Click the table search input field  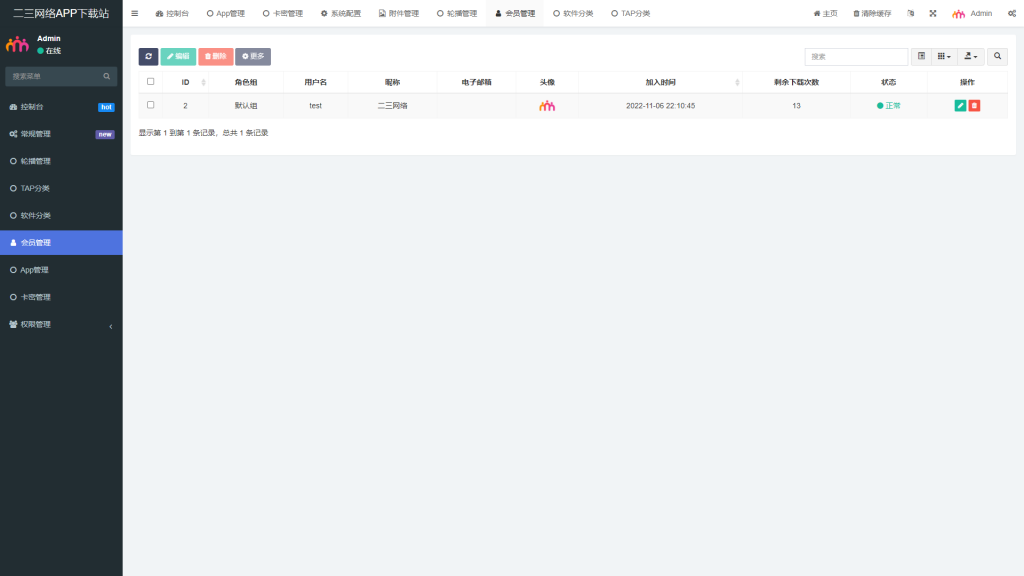click(x=856, y=57)
